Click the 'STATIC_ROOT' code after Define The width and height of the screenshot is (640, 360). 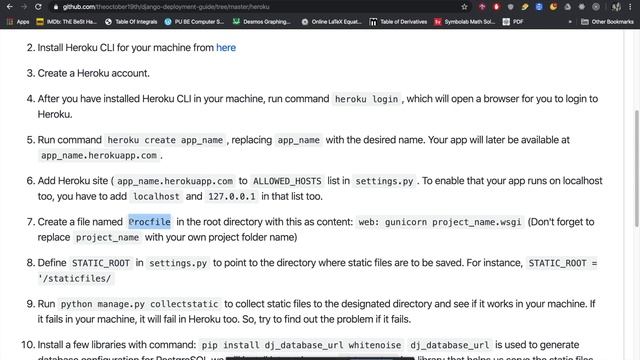pos(100,263)
